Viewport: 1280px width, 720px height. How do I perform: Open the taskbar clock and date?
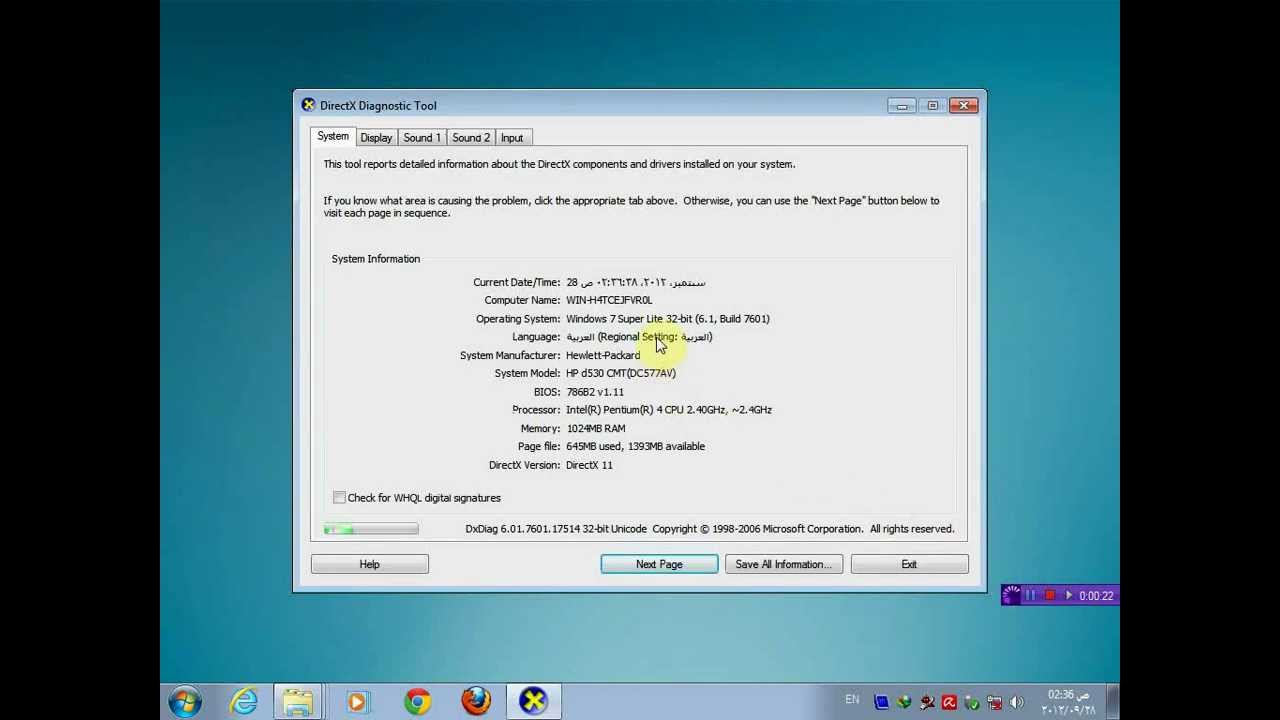point(1068,702)
